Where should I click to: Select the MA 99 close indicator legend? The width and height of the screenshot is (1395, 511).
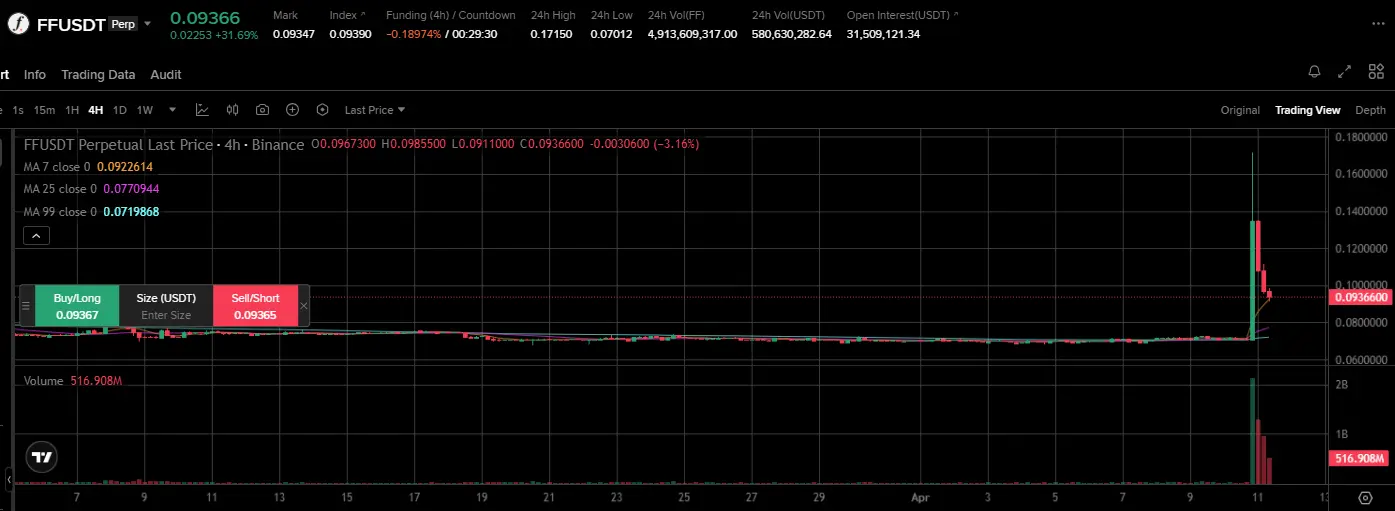click(91, 212)
